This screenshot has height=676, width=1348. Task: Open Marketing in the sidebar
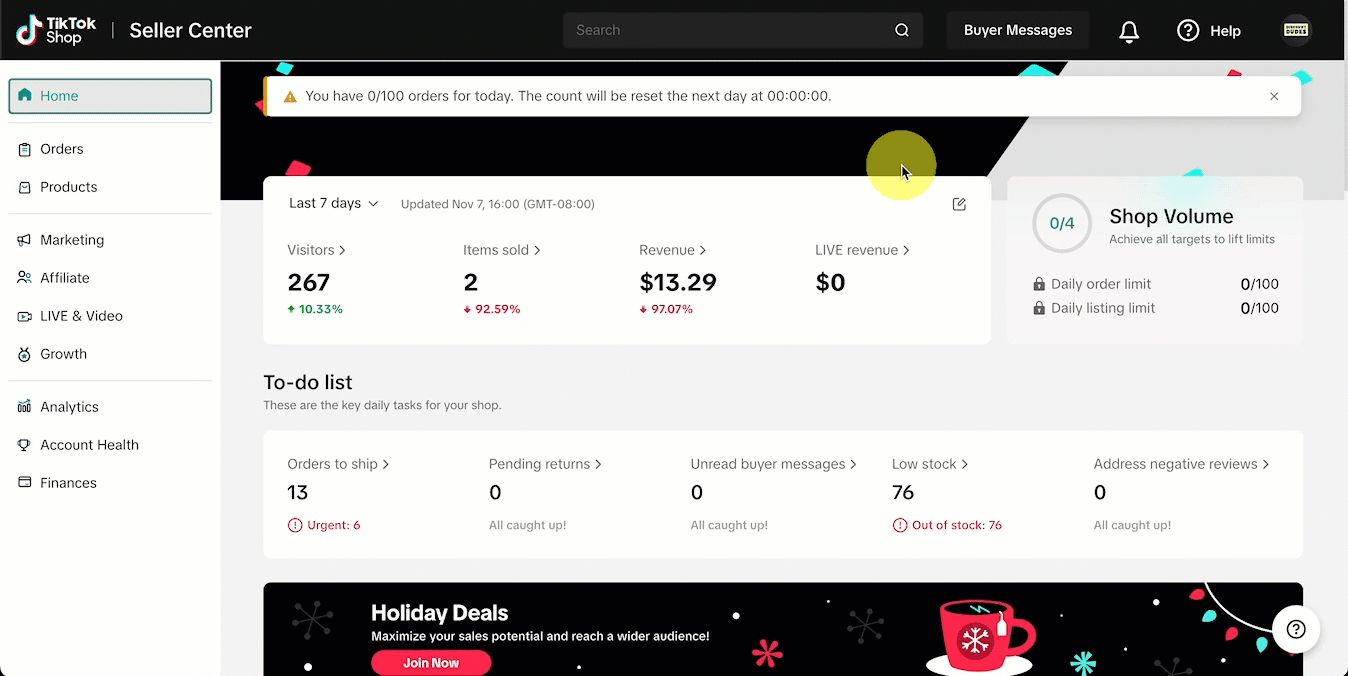pyautogui.click(x=72, y=240)
